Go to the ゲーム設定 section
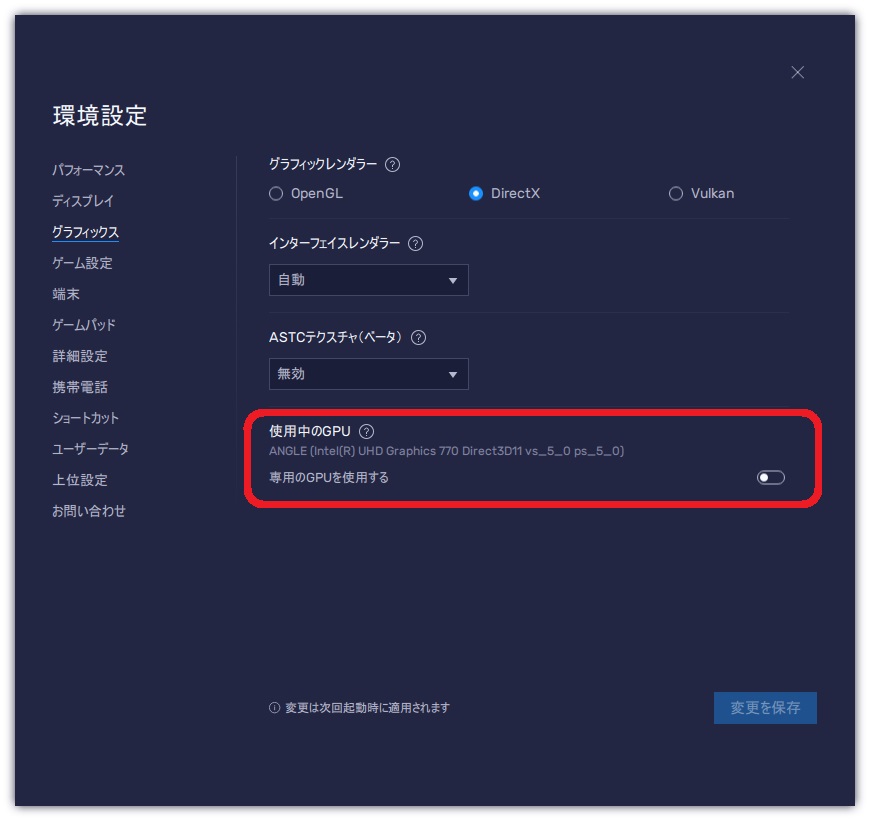 pyautogui.click(x=82, y=263)
